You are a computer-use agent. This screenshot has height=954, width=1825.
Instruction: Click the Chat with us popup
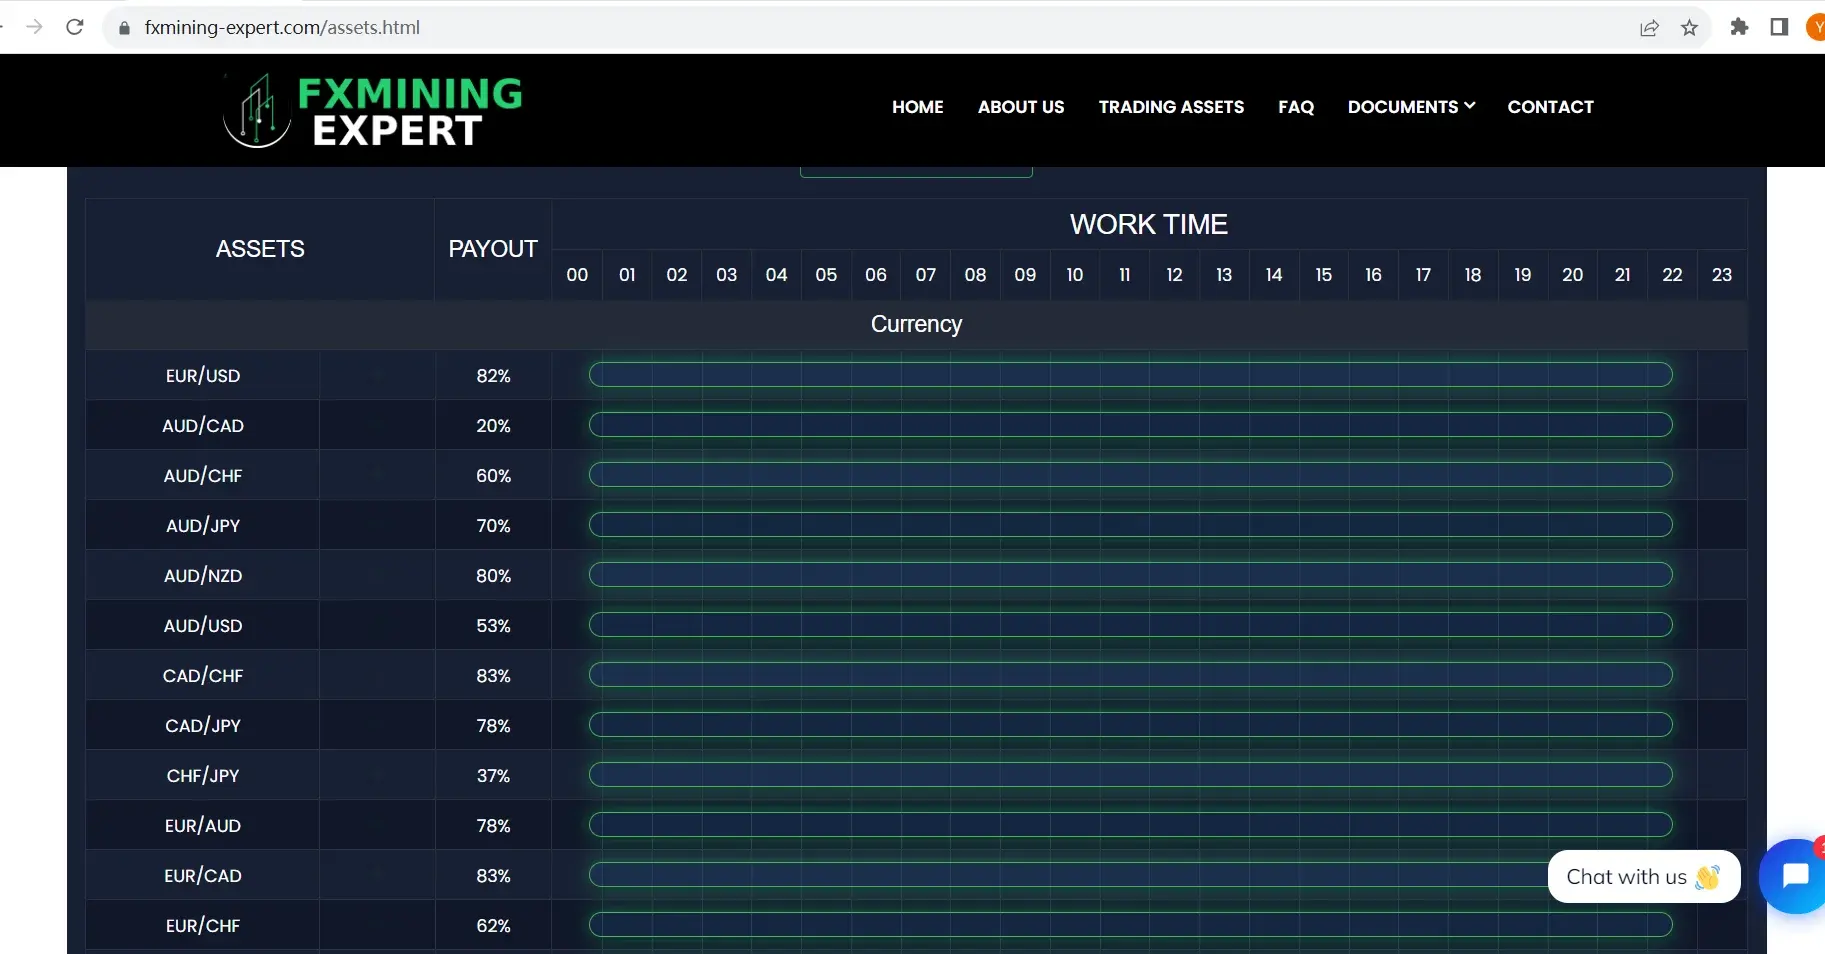tap(1643, 876)
